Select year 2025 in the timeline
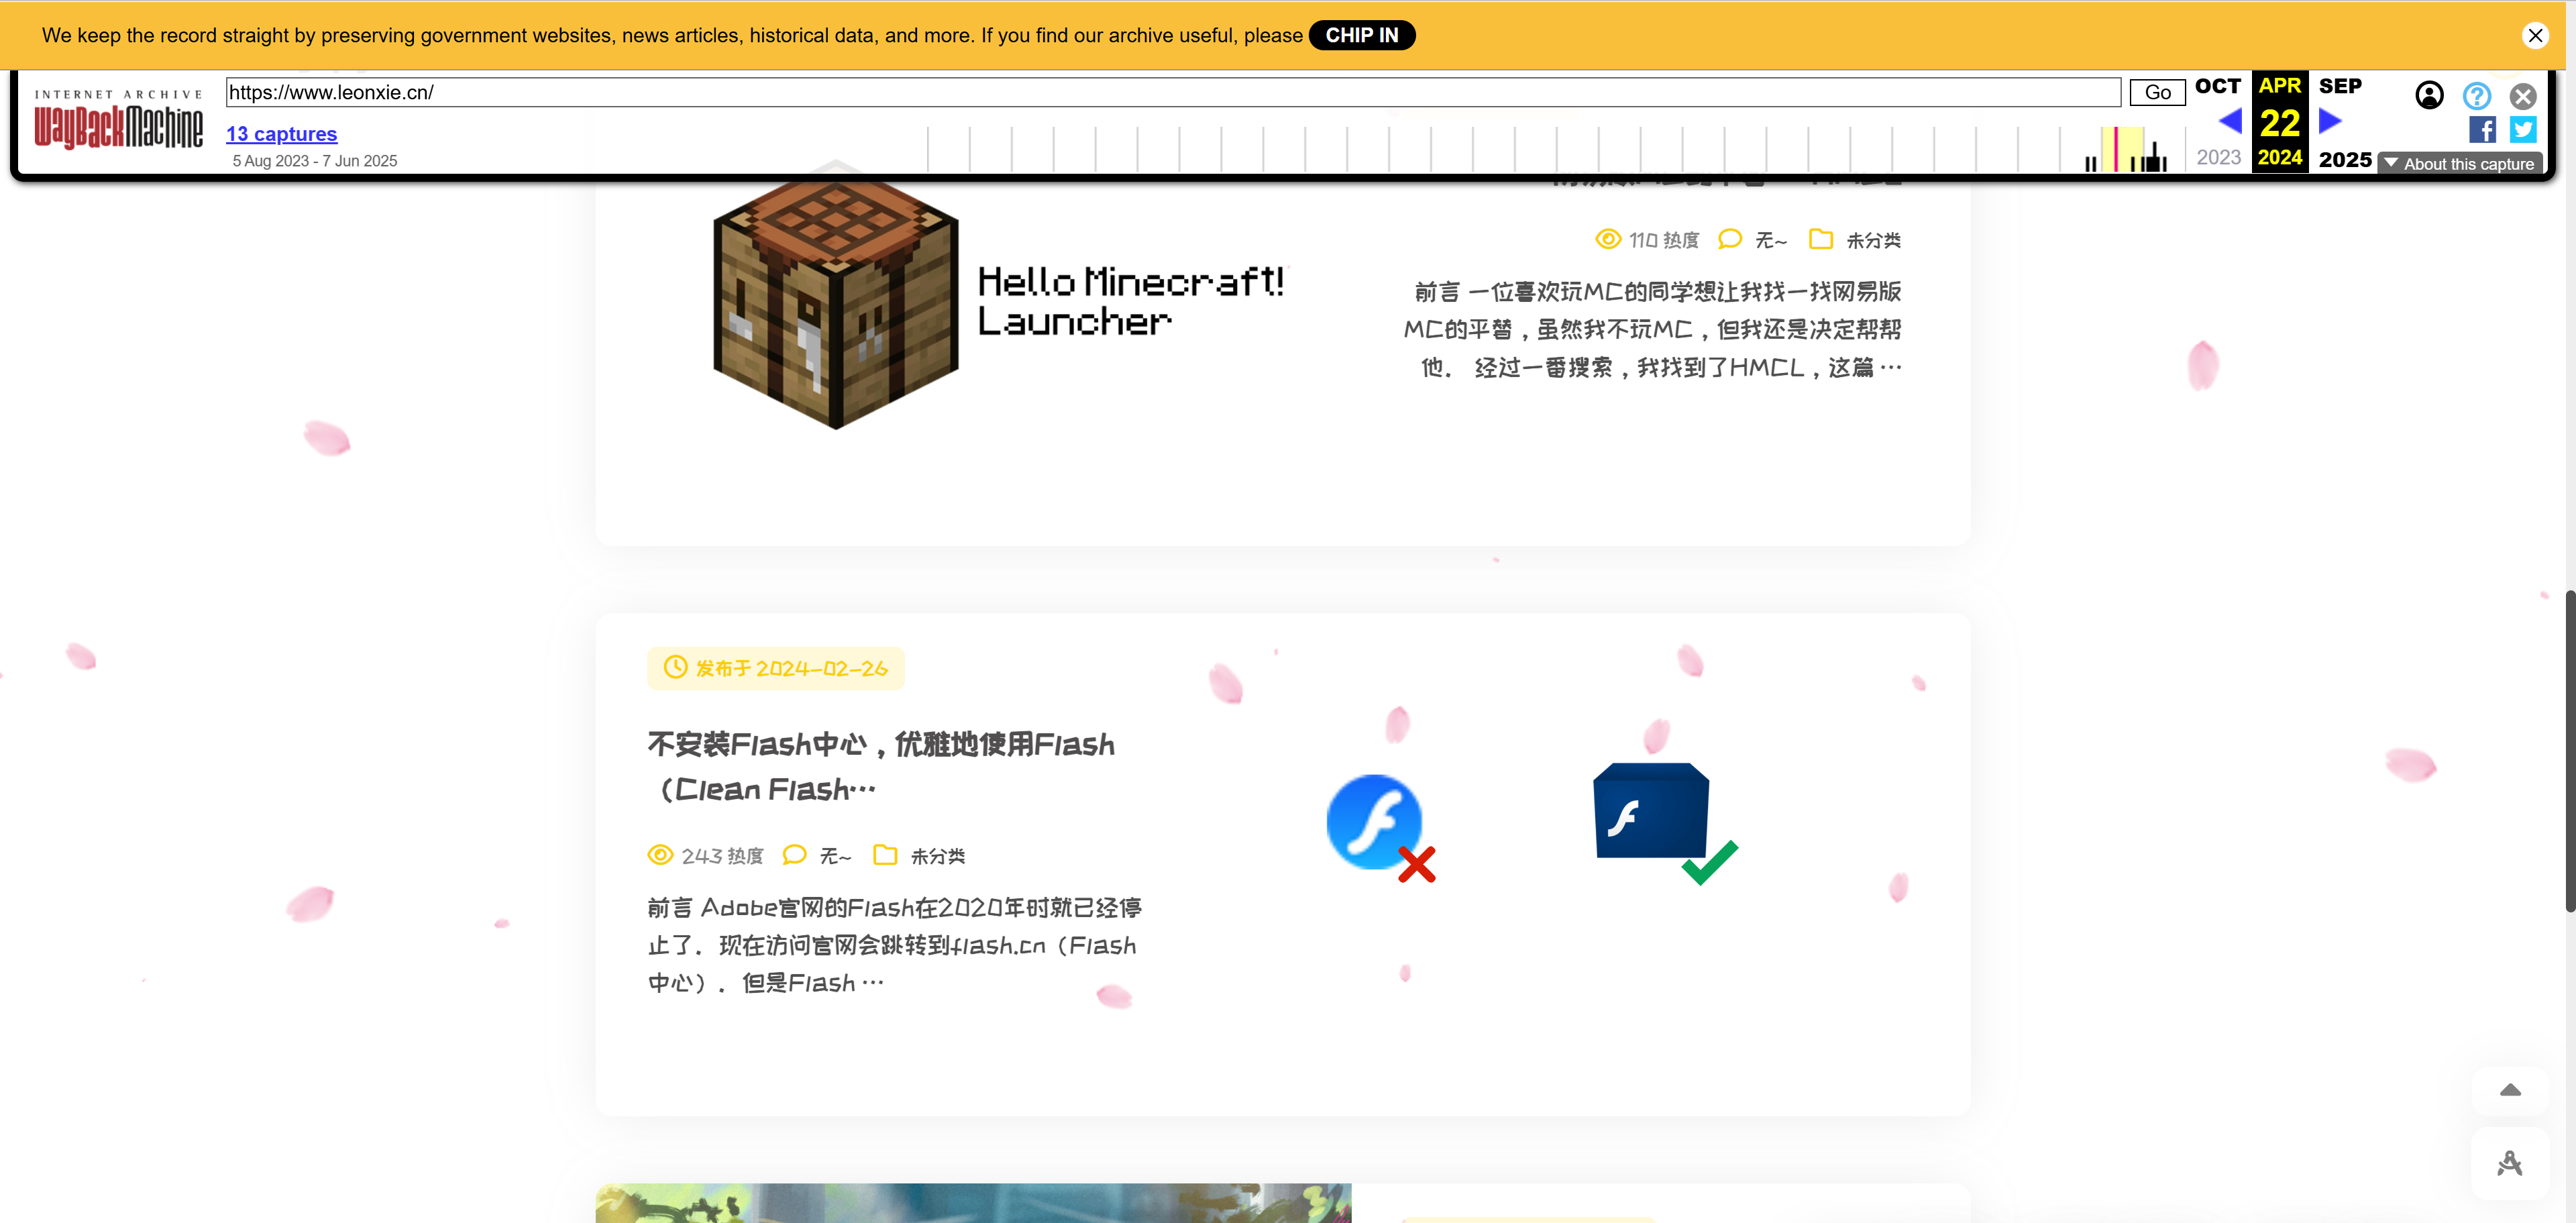This screenshot has height=1223, width=2576. pos(2345,160)
